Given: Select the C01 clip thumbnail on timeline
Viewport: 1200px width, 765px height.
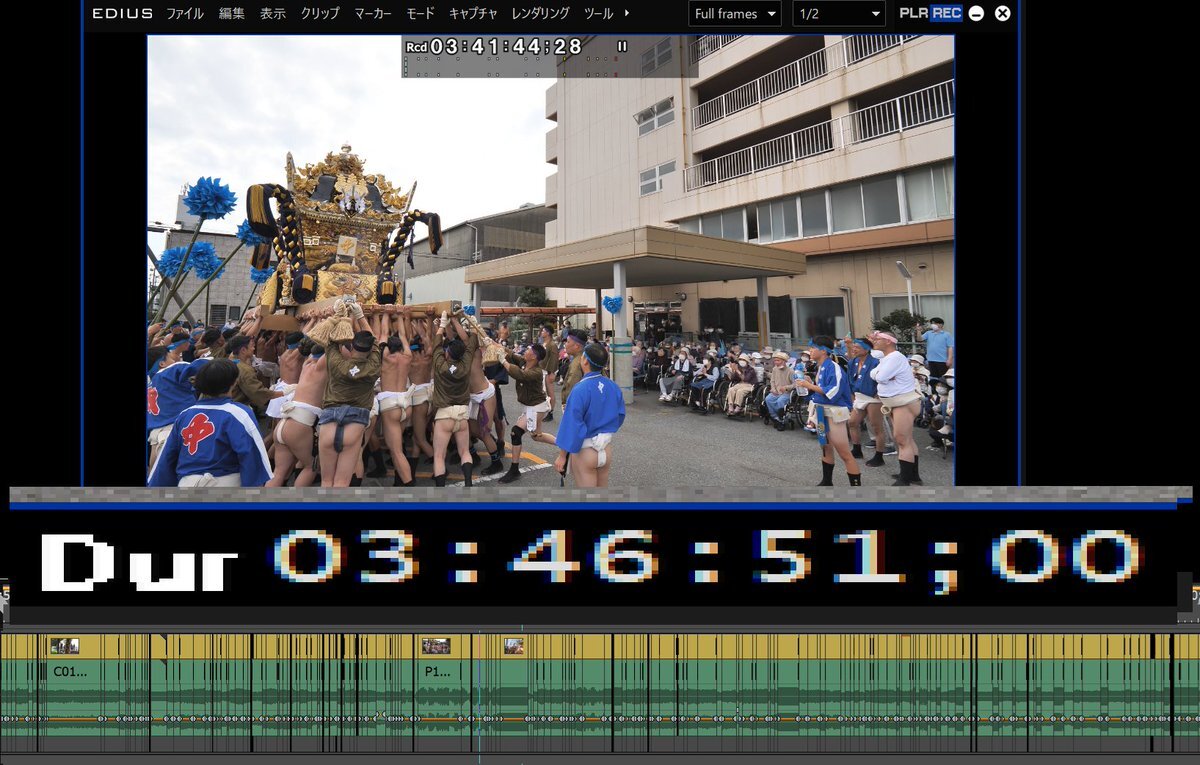Looking at the screenshot, I should [x=65, y=646].
